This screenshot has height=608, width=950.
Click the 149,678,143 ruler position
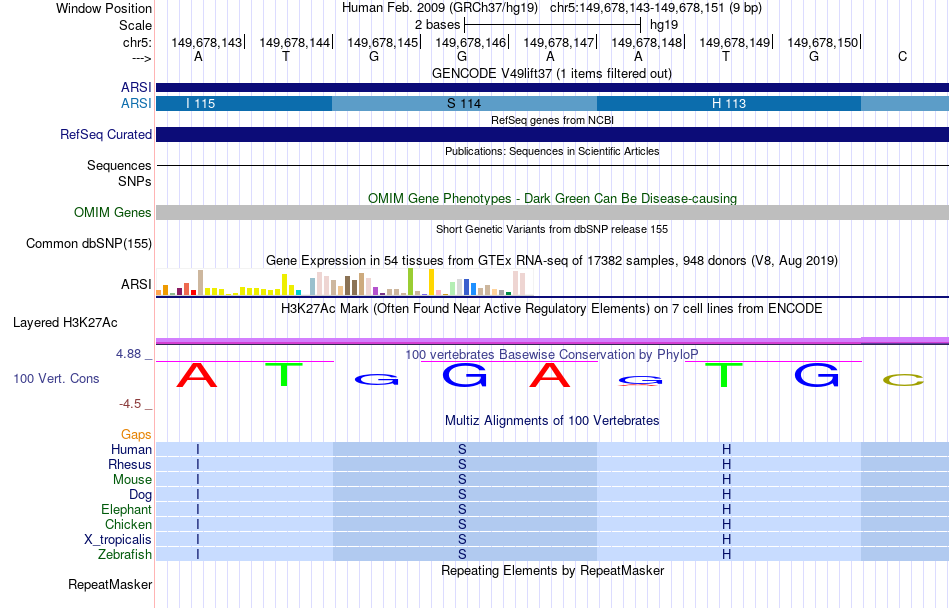click(206, 42)
